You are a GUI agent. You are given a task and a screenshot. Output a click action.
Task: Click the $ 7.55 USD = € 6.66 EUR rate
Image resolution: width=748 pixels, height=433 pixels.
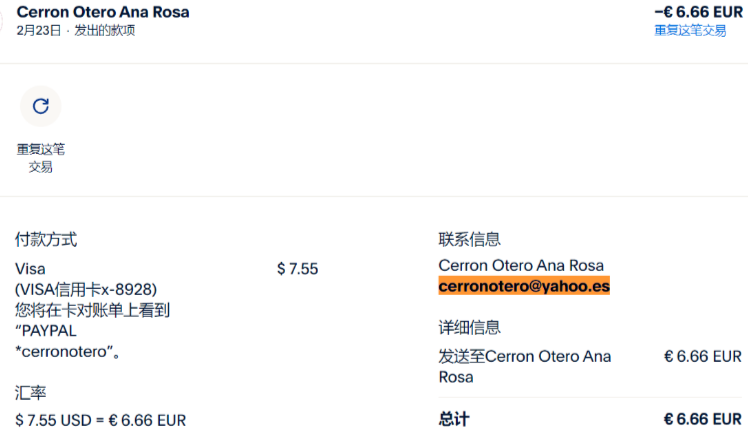[101, 420]
